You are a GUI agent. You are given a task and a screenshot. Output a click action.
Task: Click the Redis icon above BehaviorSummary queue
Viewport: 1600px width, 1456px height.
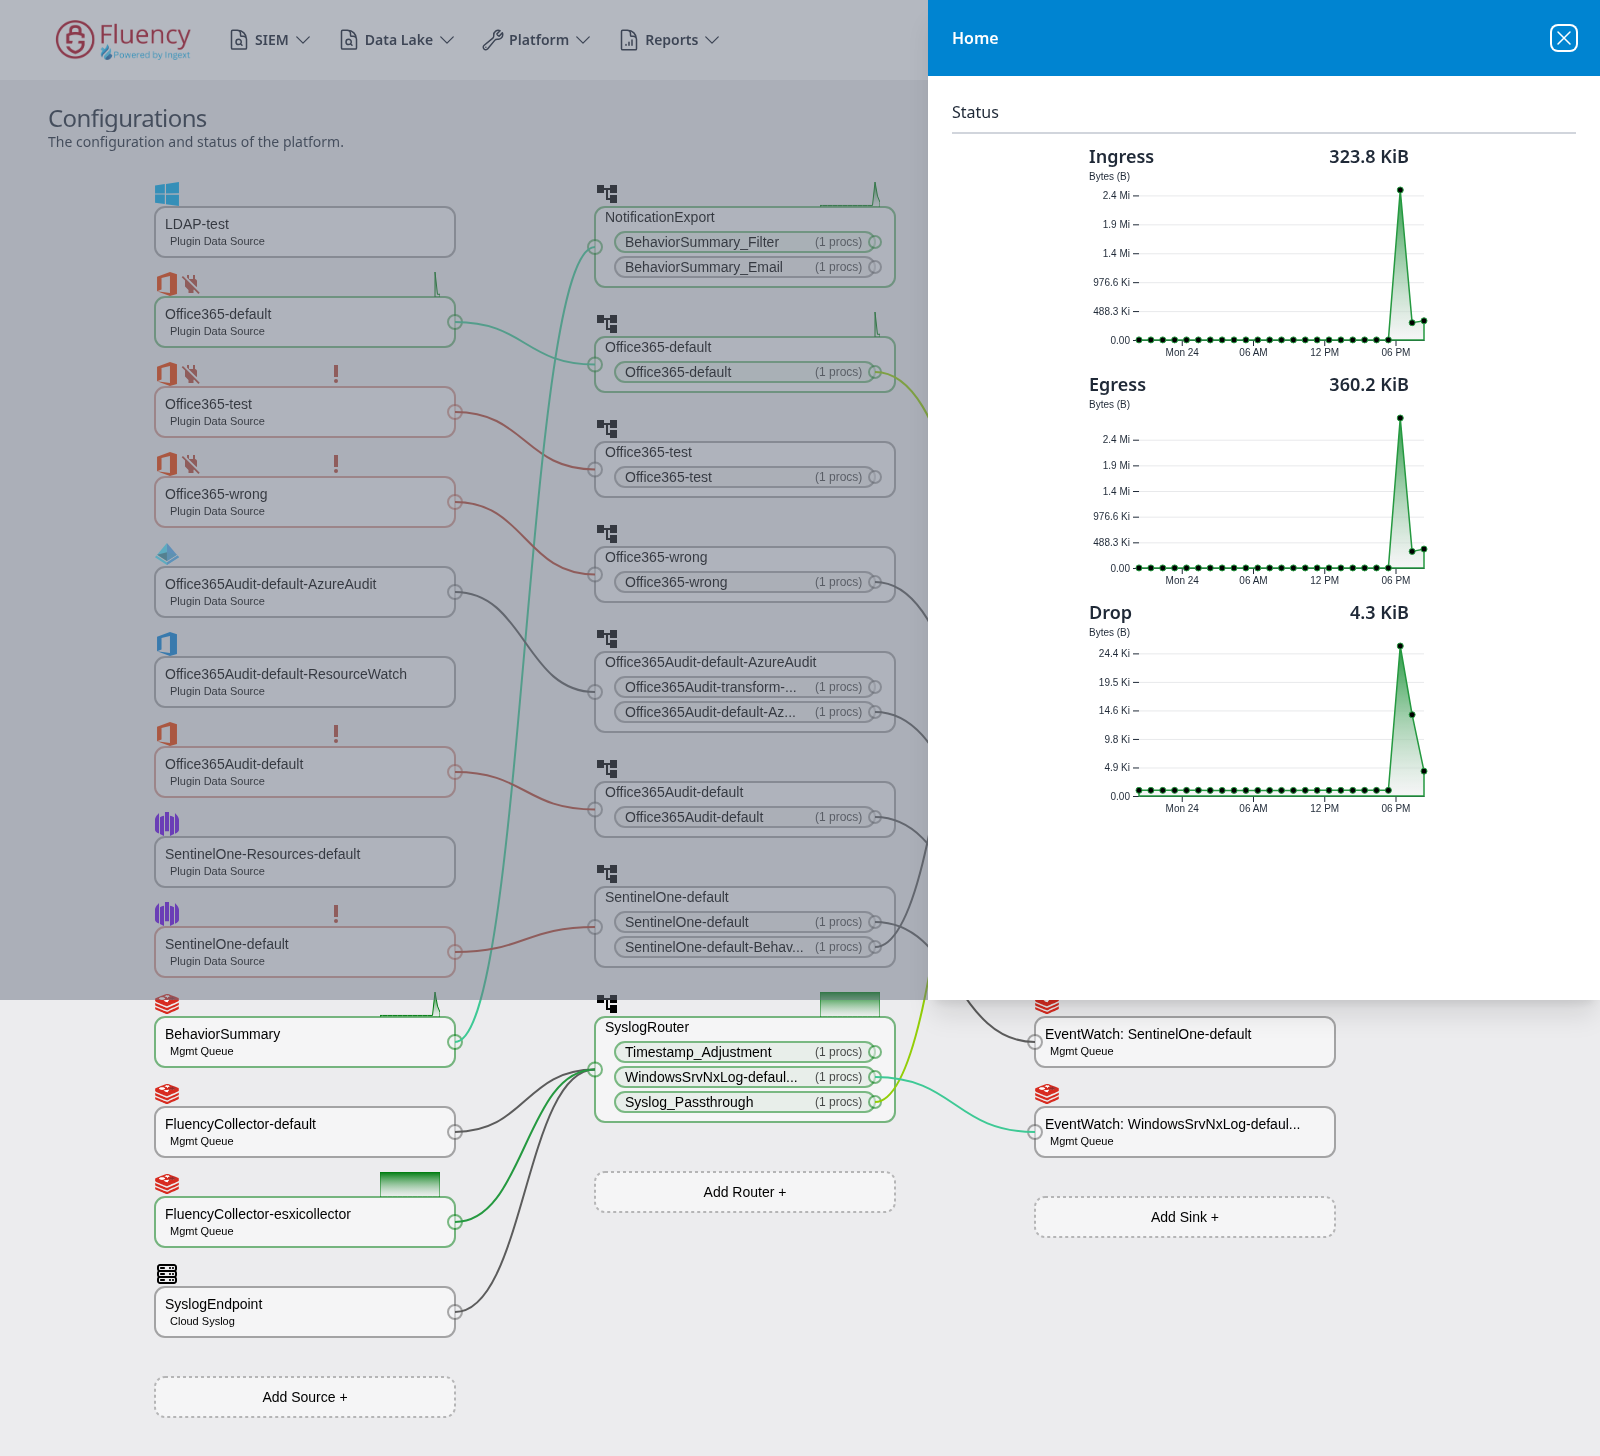tap(167, 1004)
